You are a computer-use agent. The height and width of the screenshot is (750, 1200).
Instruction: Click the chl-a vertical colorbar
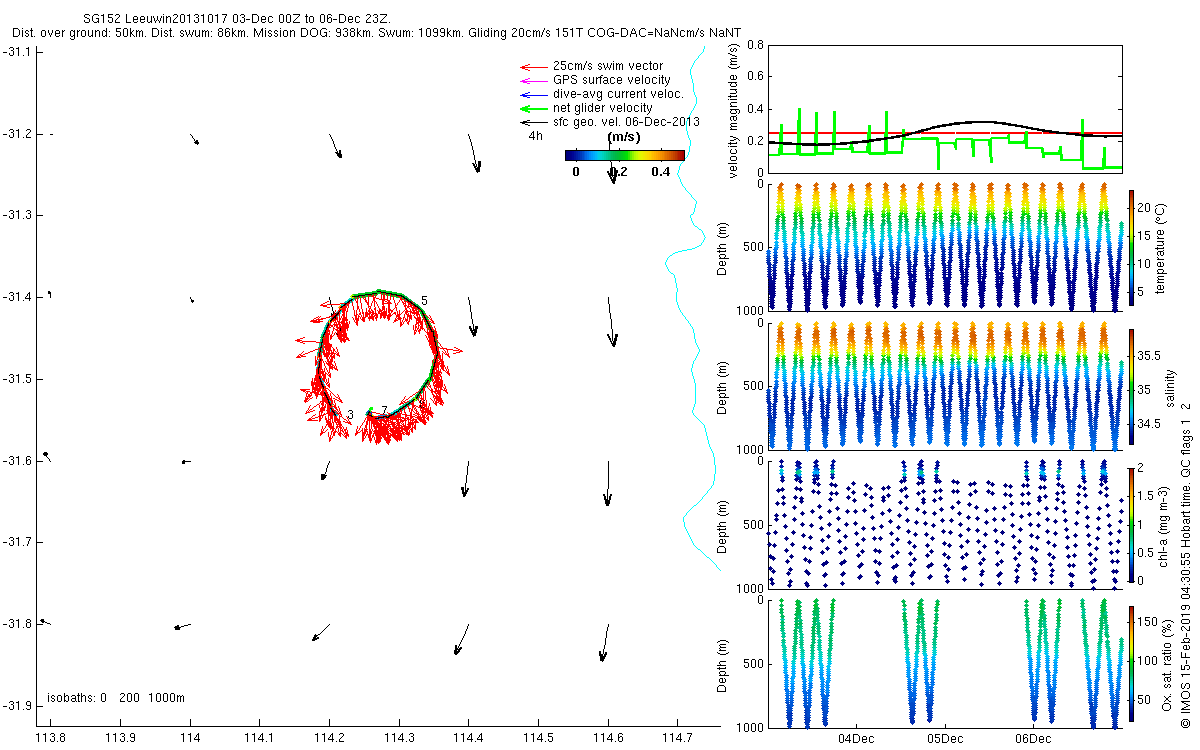[x=1132, y=521]
